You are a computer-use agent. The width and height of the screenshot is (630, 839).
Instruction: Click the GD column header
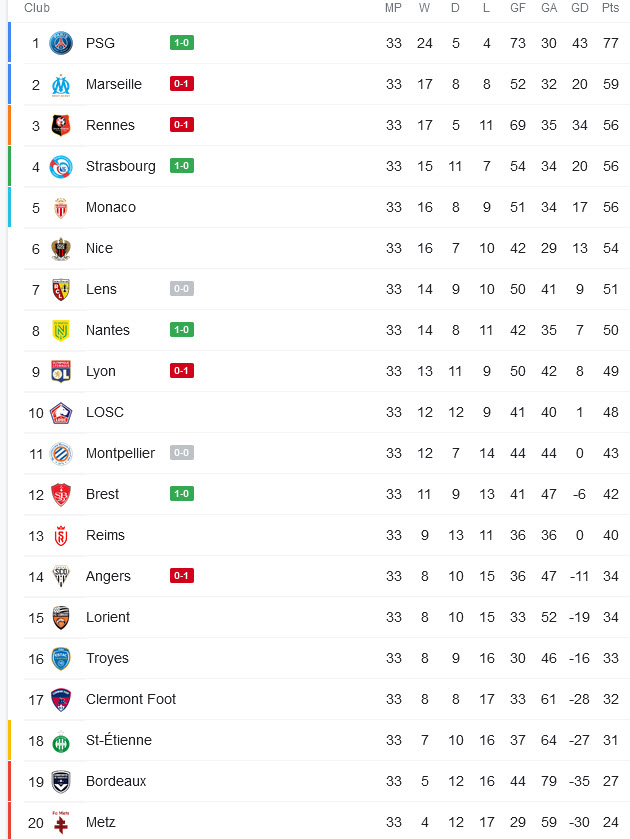tap(579, 8)
